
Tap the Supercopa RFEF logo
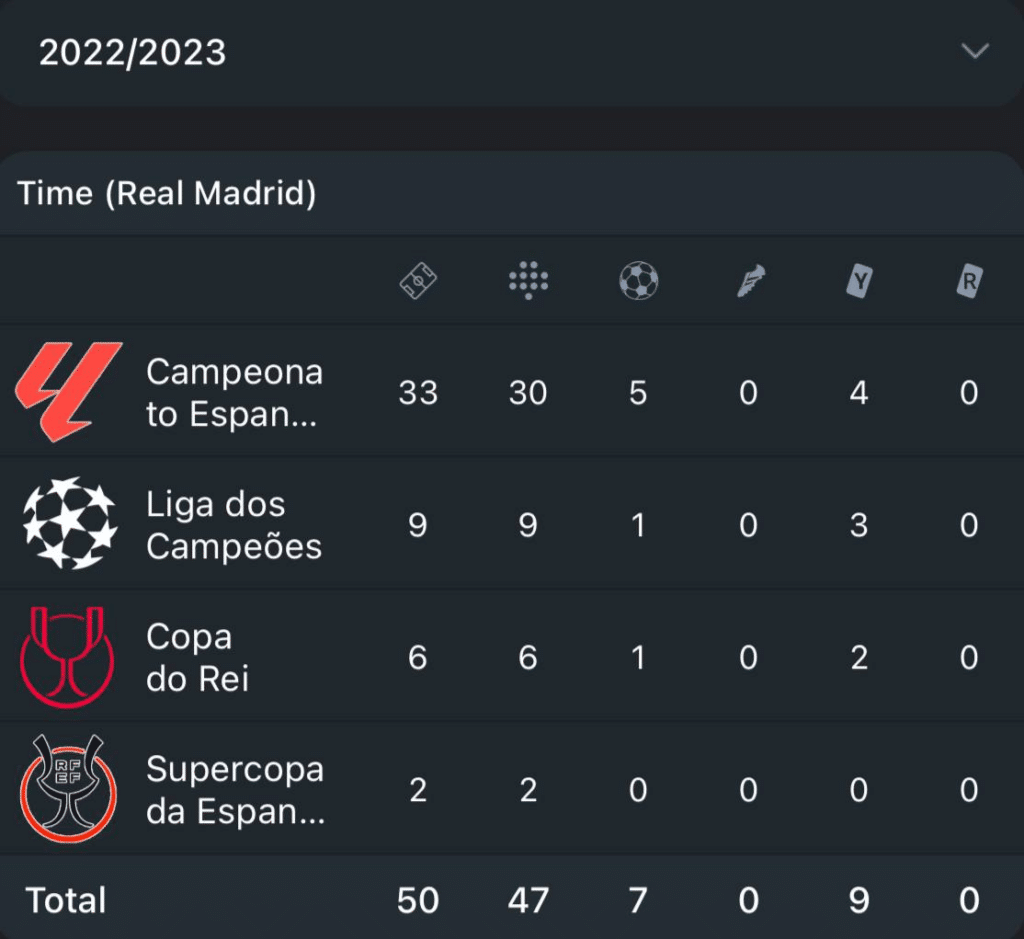pos(68,789)
